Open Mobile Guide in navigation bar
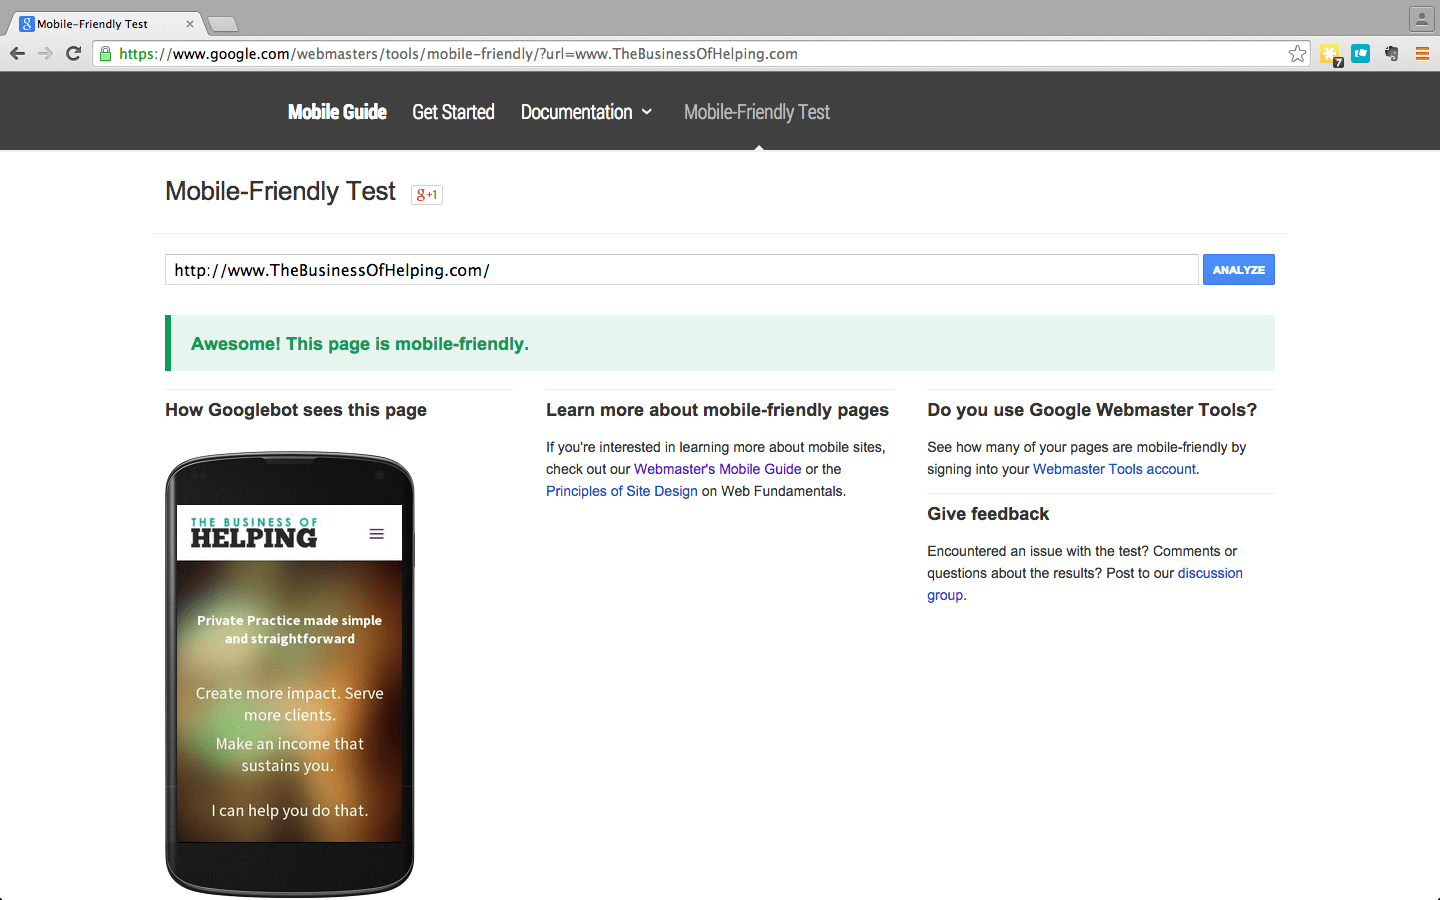This screenshot has height=900, width=1440. click(337, 112)
